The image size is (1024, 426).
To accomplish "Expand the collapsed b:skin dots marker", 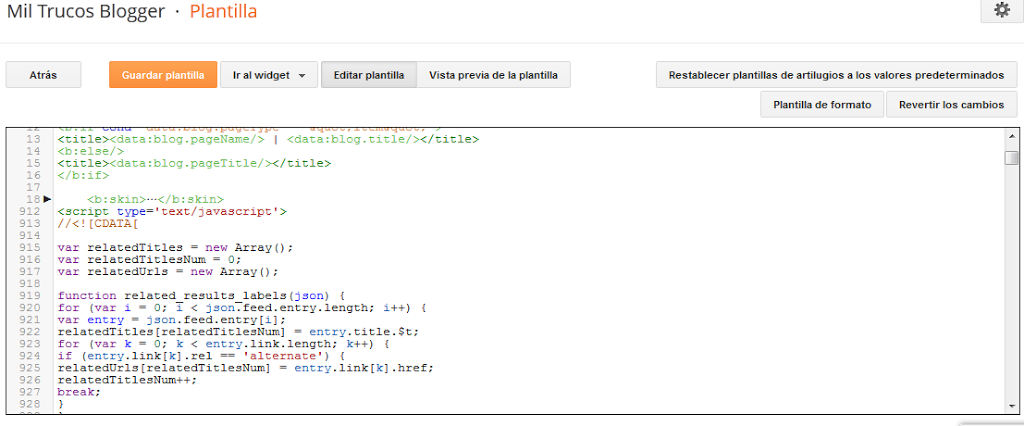I will 160,199.
